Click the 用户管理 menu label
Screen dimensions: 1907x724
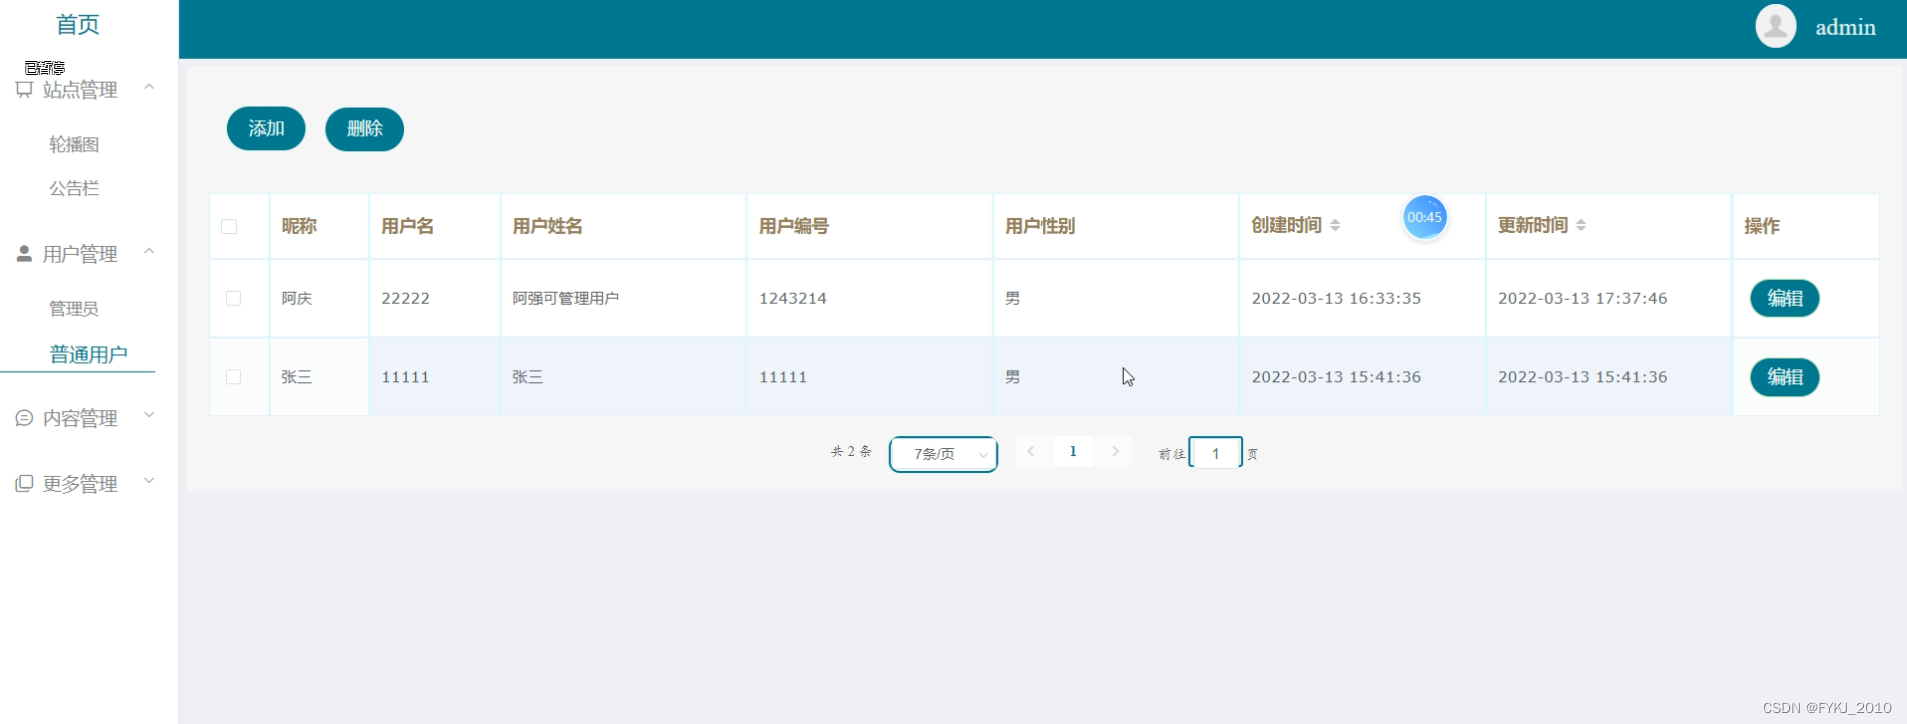[80, 254]
